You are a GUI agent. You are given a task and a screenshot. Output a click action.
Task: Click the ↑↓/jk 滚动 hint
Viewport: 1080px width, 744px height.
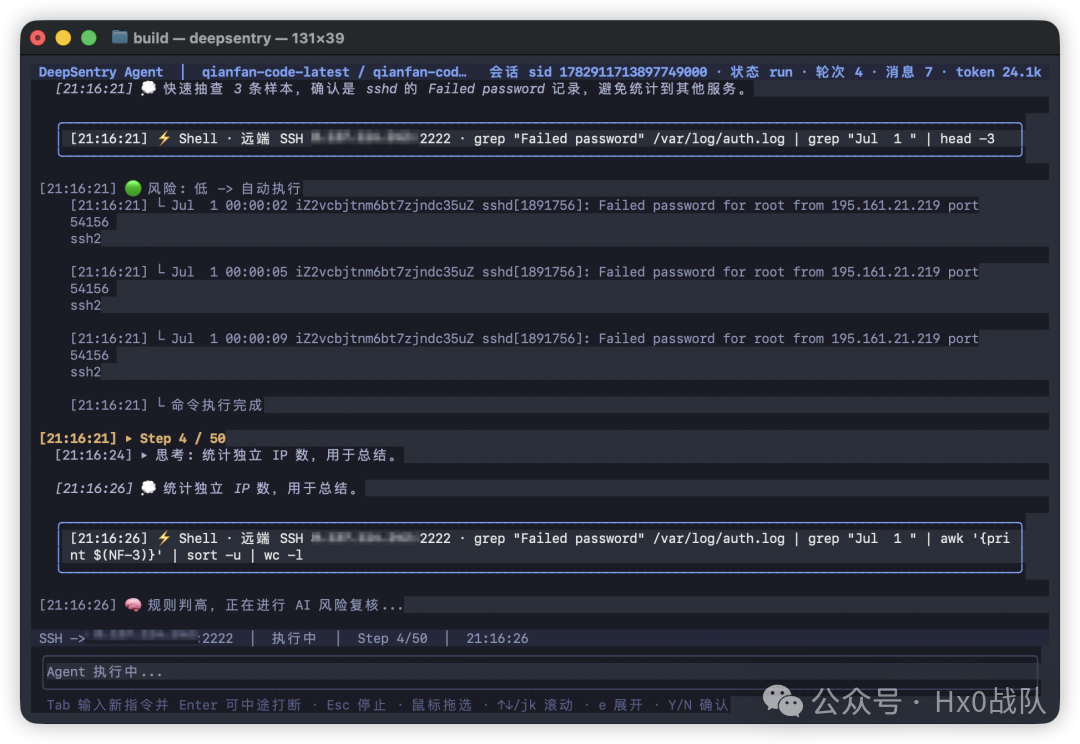pos(535,705)
